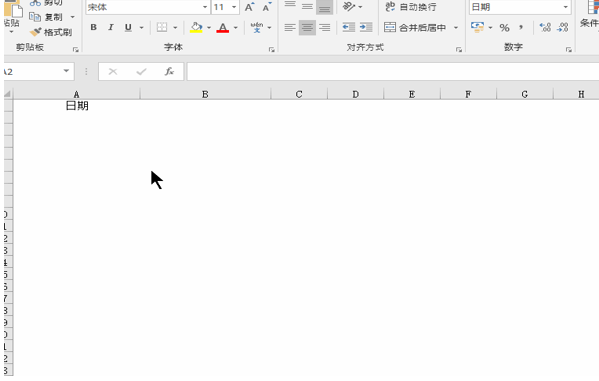Open 对齐方式 alignment dialog launcher
Screen dimensions: 599x381
click(x=459, y=49)
